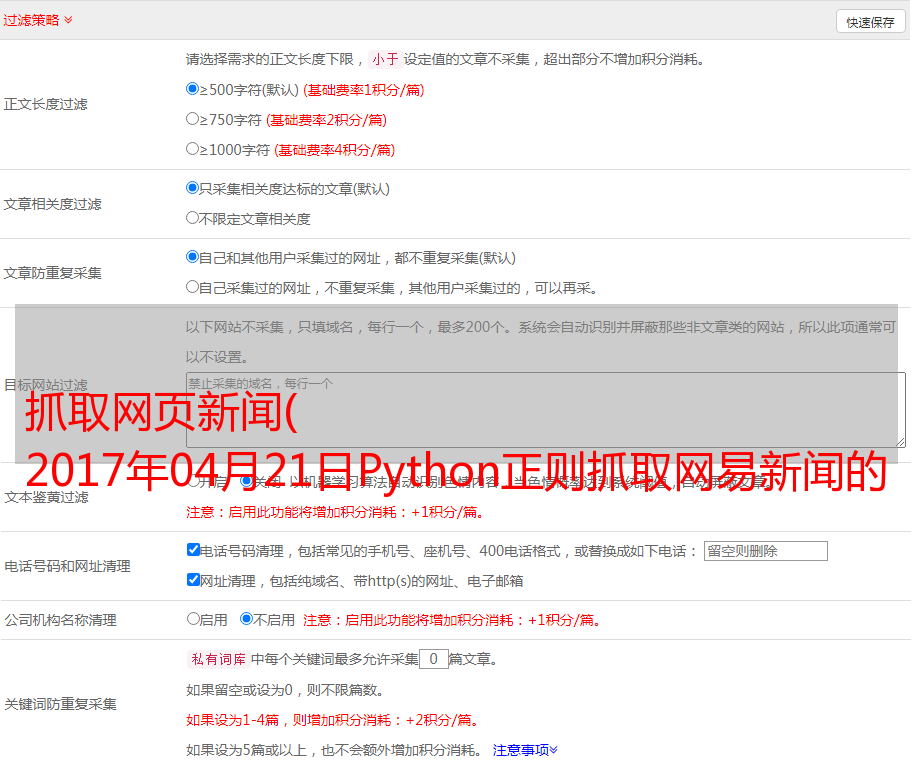Click the article count input showing 0
The height and width of the screenshot is (768, 912).
(433, 659)
